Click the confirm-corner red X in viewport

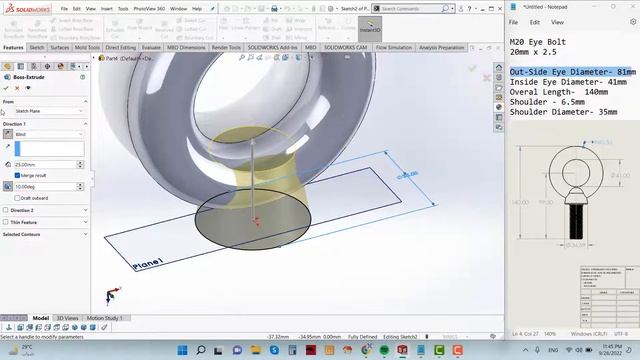pyautogui.click(x=486, y=78)
